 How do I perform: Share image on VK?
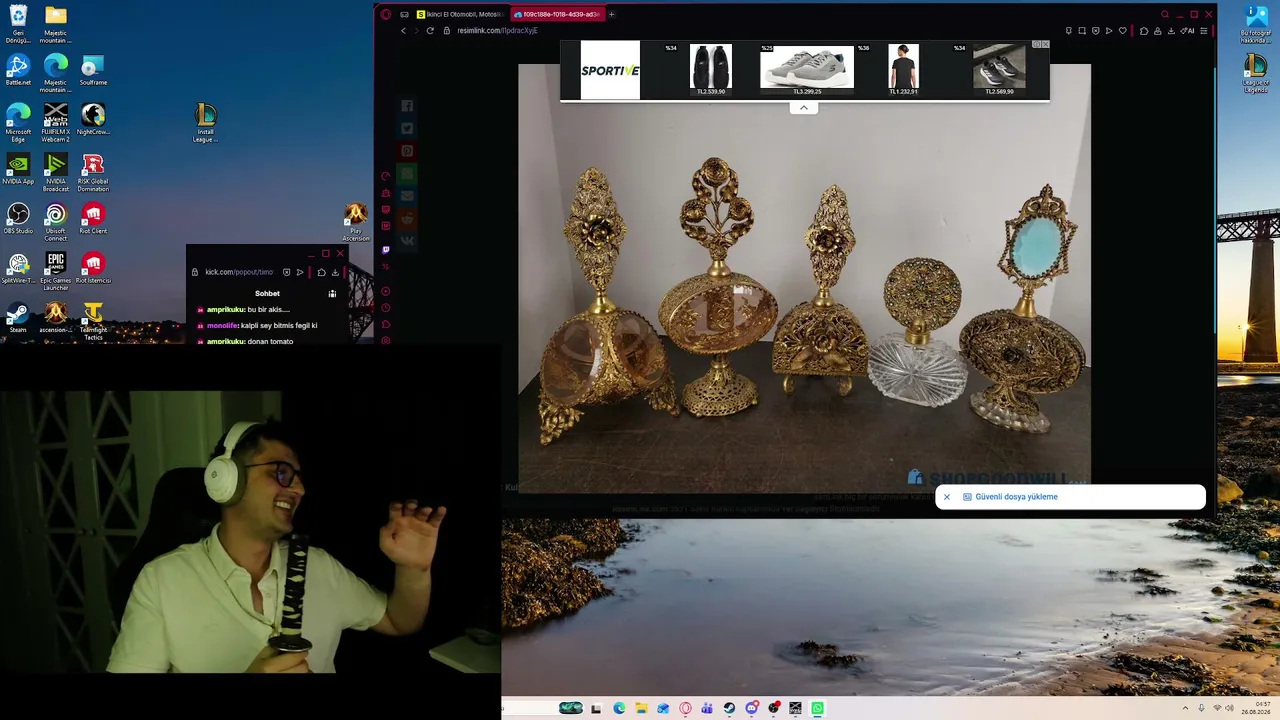coord(407,240)
